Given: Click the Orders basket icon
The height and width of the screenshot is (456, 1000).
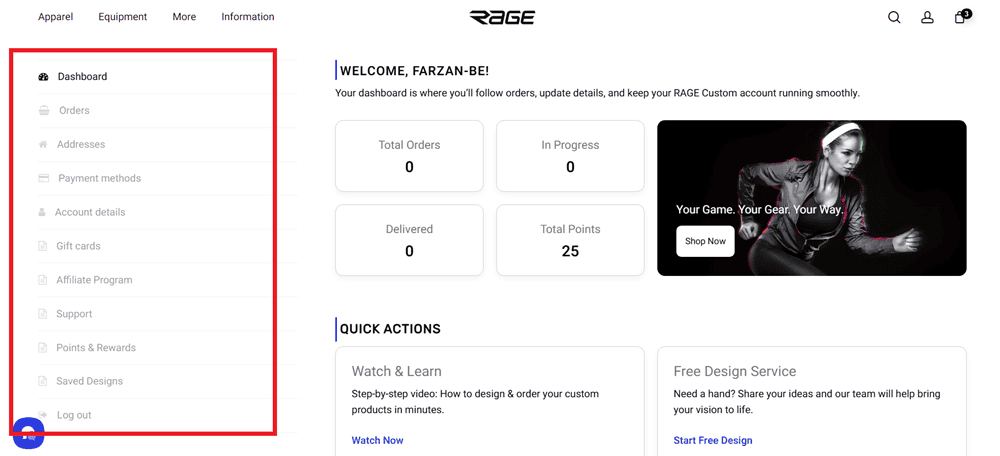Looking at the screenshot, I should (44, 111).
